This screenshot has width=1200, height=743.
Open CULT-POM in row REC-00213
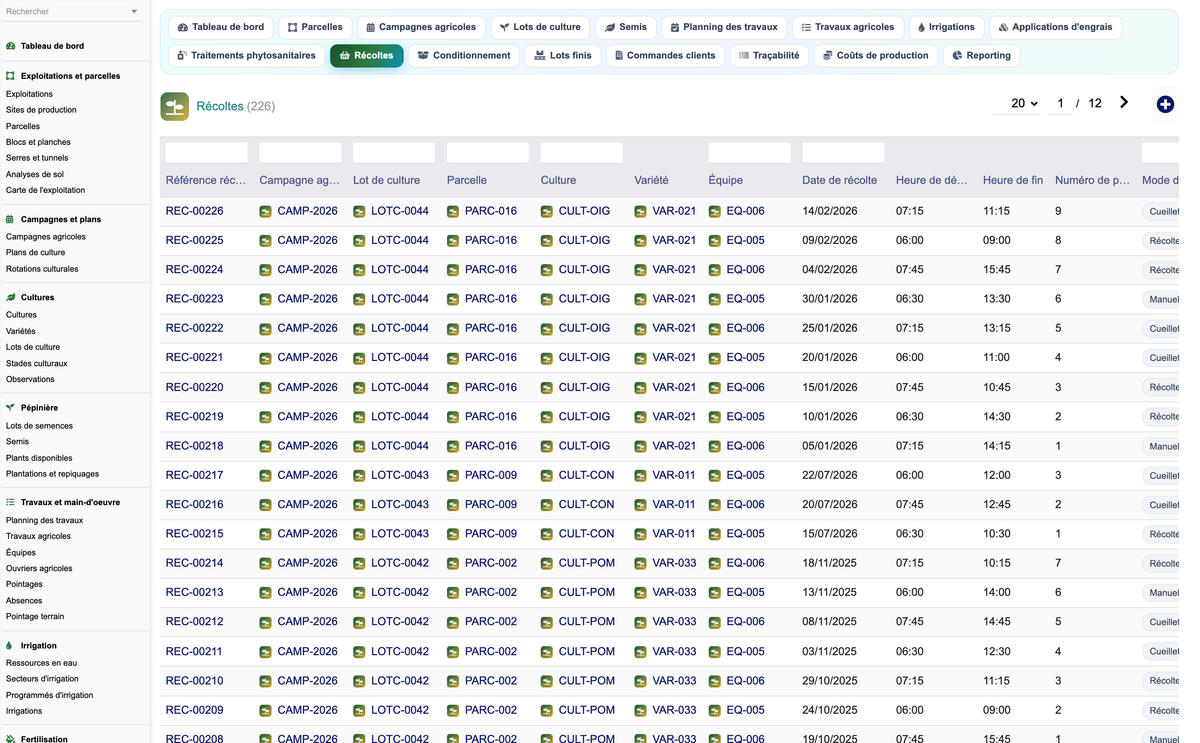pyautogui.click(x=587, y=592)
